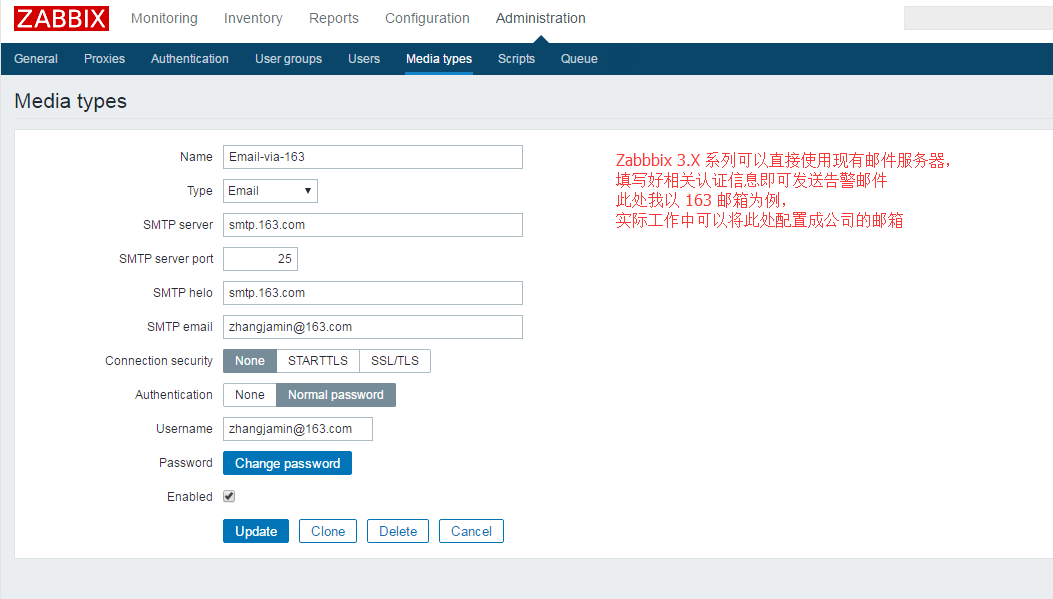Select the Media types tab
Image resolution: width=1053 pixels, height=599 pixels.
[439, 58]
